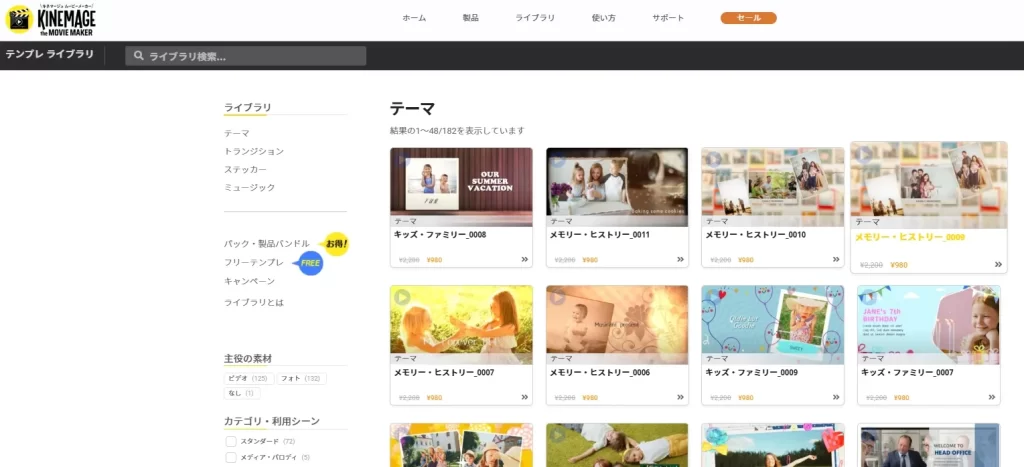Image resolution: width=1024 pixels, height=467 pixels.
Task: Play preview of メモリー・ヒストリー_0011
Action: point(558,160)
